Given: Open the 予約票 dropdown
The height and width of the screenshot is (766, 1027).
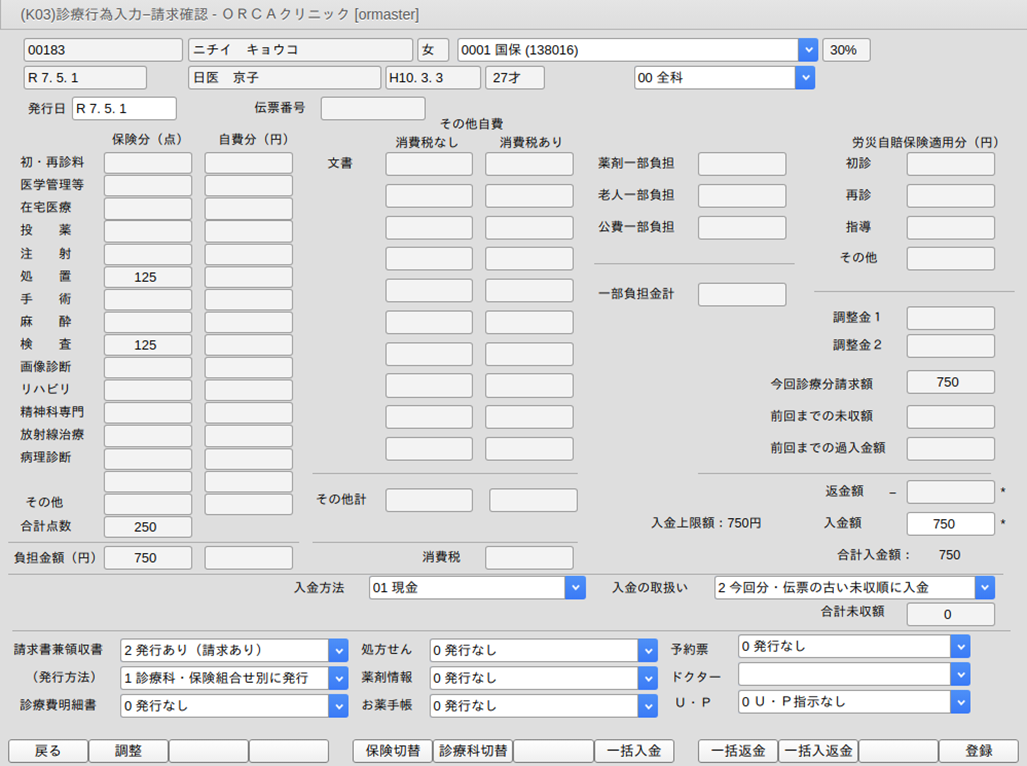Looking at the screenshot, I should coord(960,647).
